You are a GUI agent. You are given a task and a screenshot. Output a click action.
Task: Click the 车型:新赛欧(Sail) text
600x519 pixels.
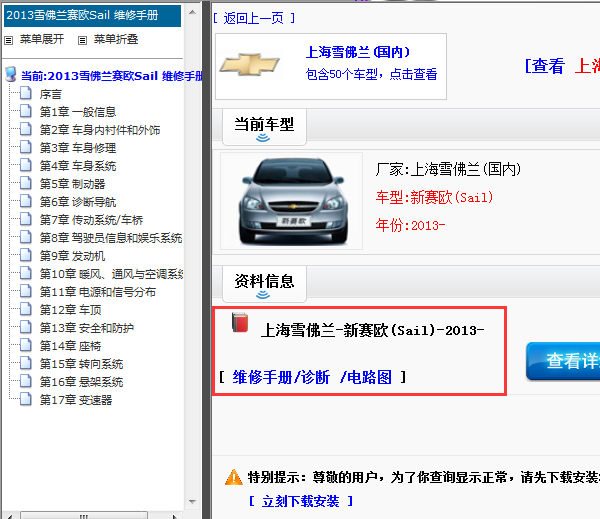coord(434,197)
